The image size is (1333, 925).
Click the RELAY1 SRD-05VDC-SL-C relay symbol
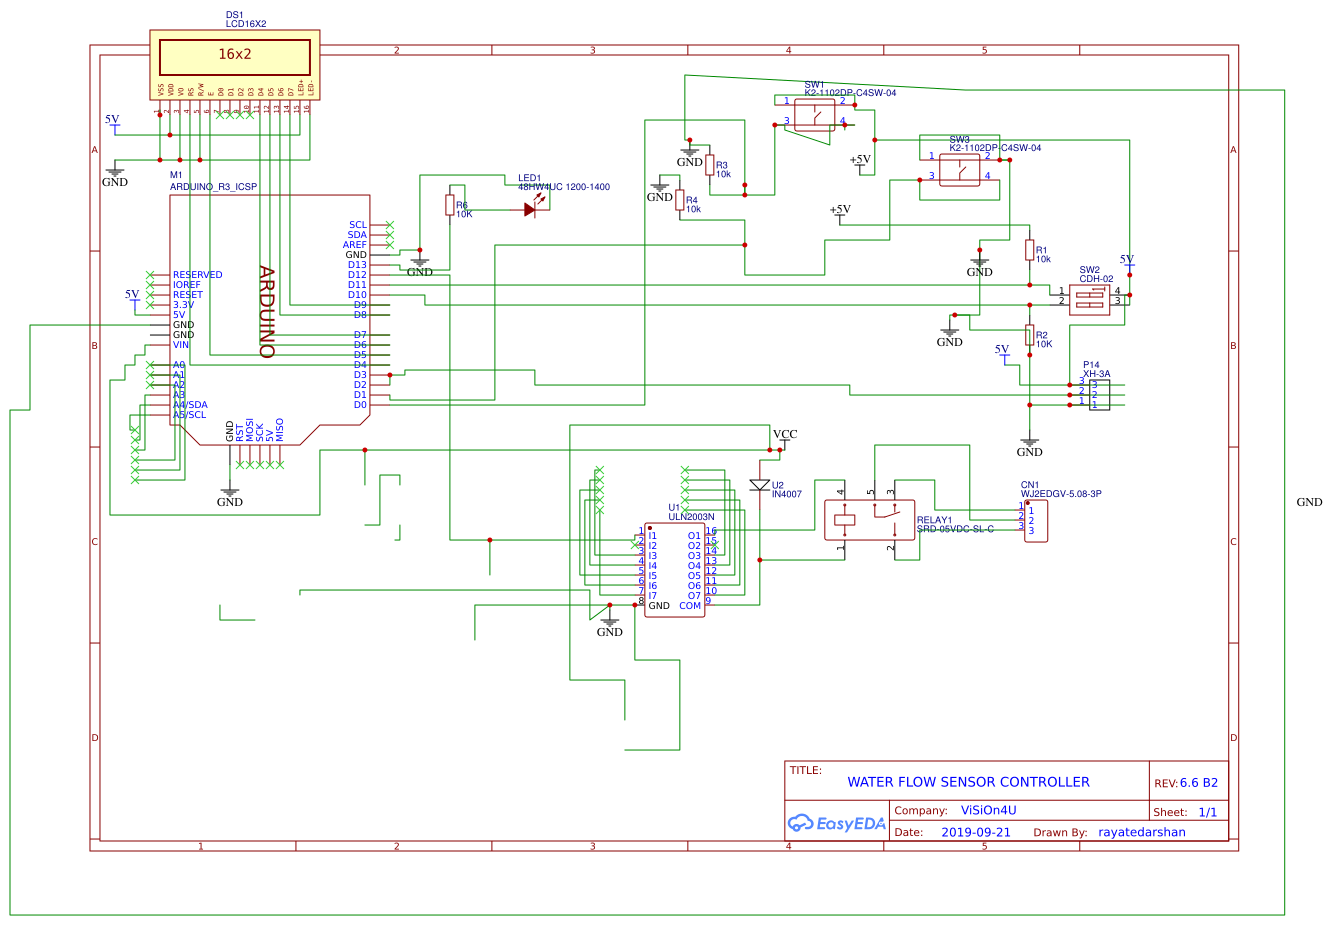pyautogui.click(x=868, y=518)
